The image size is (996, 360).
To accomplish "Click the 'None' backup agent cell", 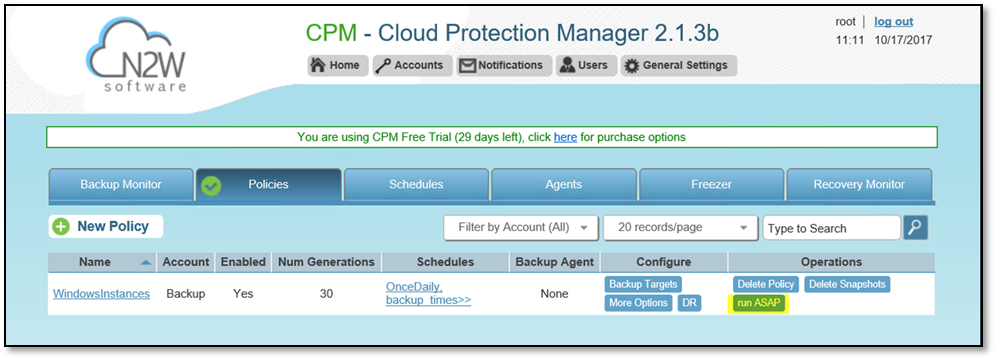I will coord(555,294).
